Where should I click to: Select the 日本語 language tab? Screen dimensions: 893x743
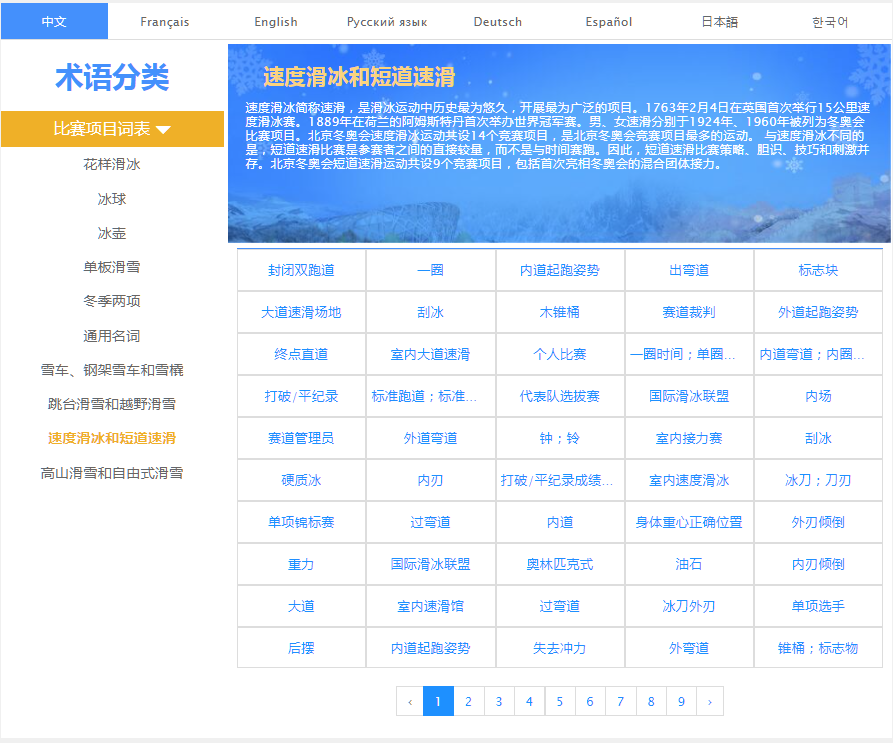point(718,21)
